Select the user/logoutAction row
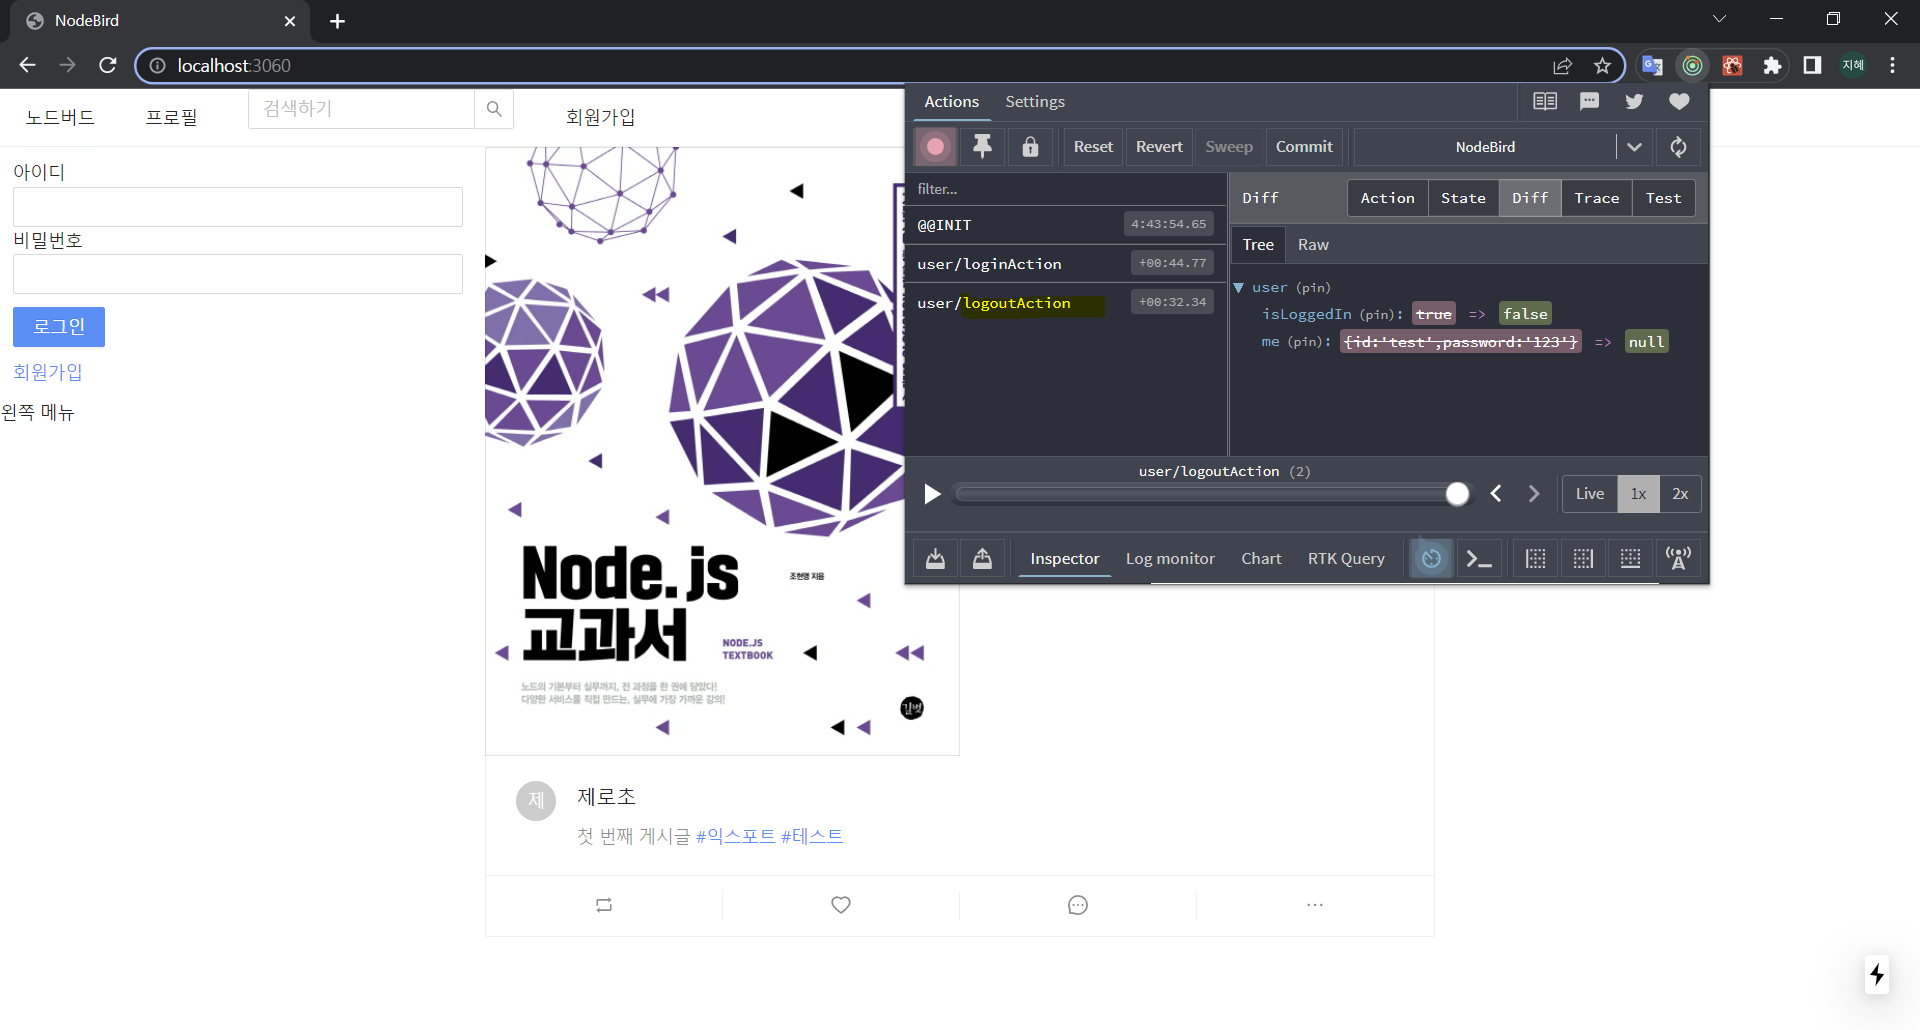The height and width of the screenshot is (1030, 1920). 1066,303
